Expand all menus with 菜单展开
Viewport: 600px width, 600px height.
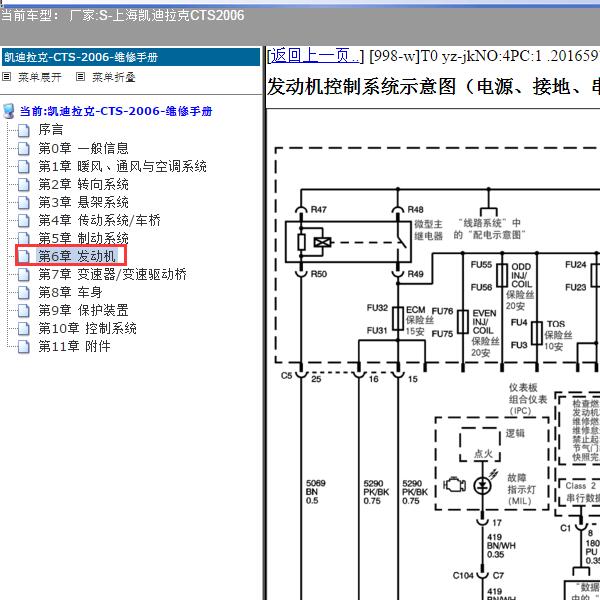[40, 77]
